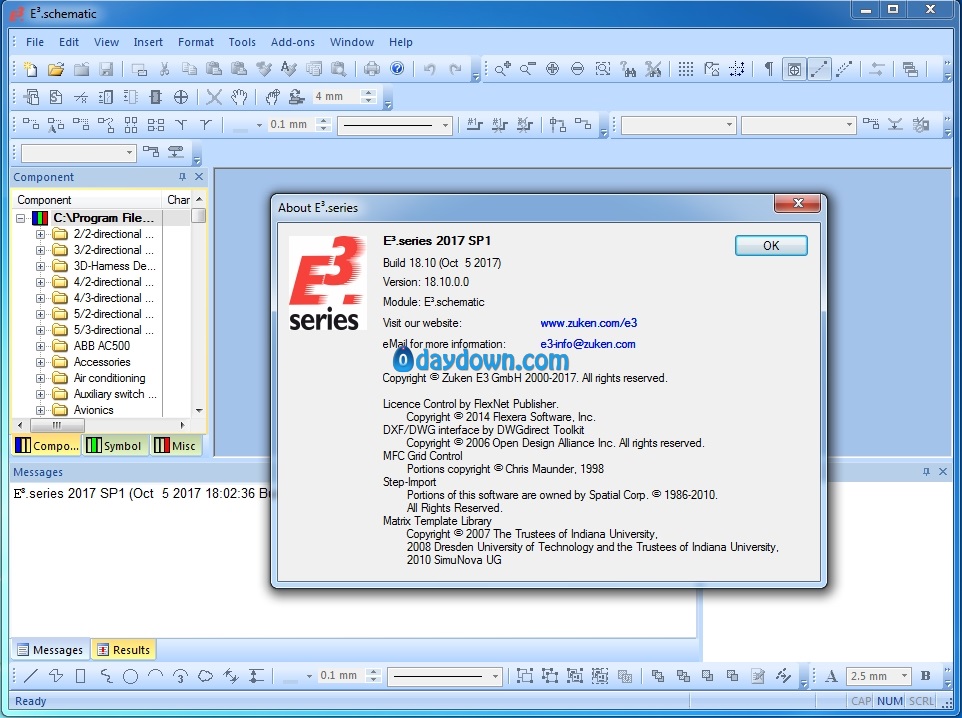Click the magnifier with plus zoom icon
The image size is (962, 718).
coord(502,69)
